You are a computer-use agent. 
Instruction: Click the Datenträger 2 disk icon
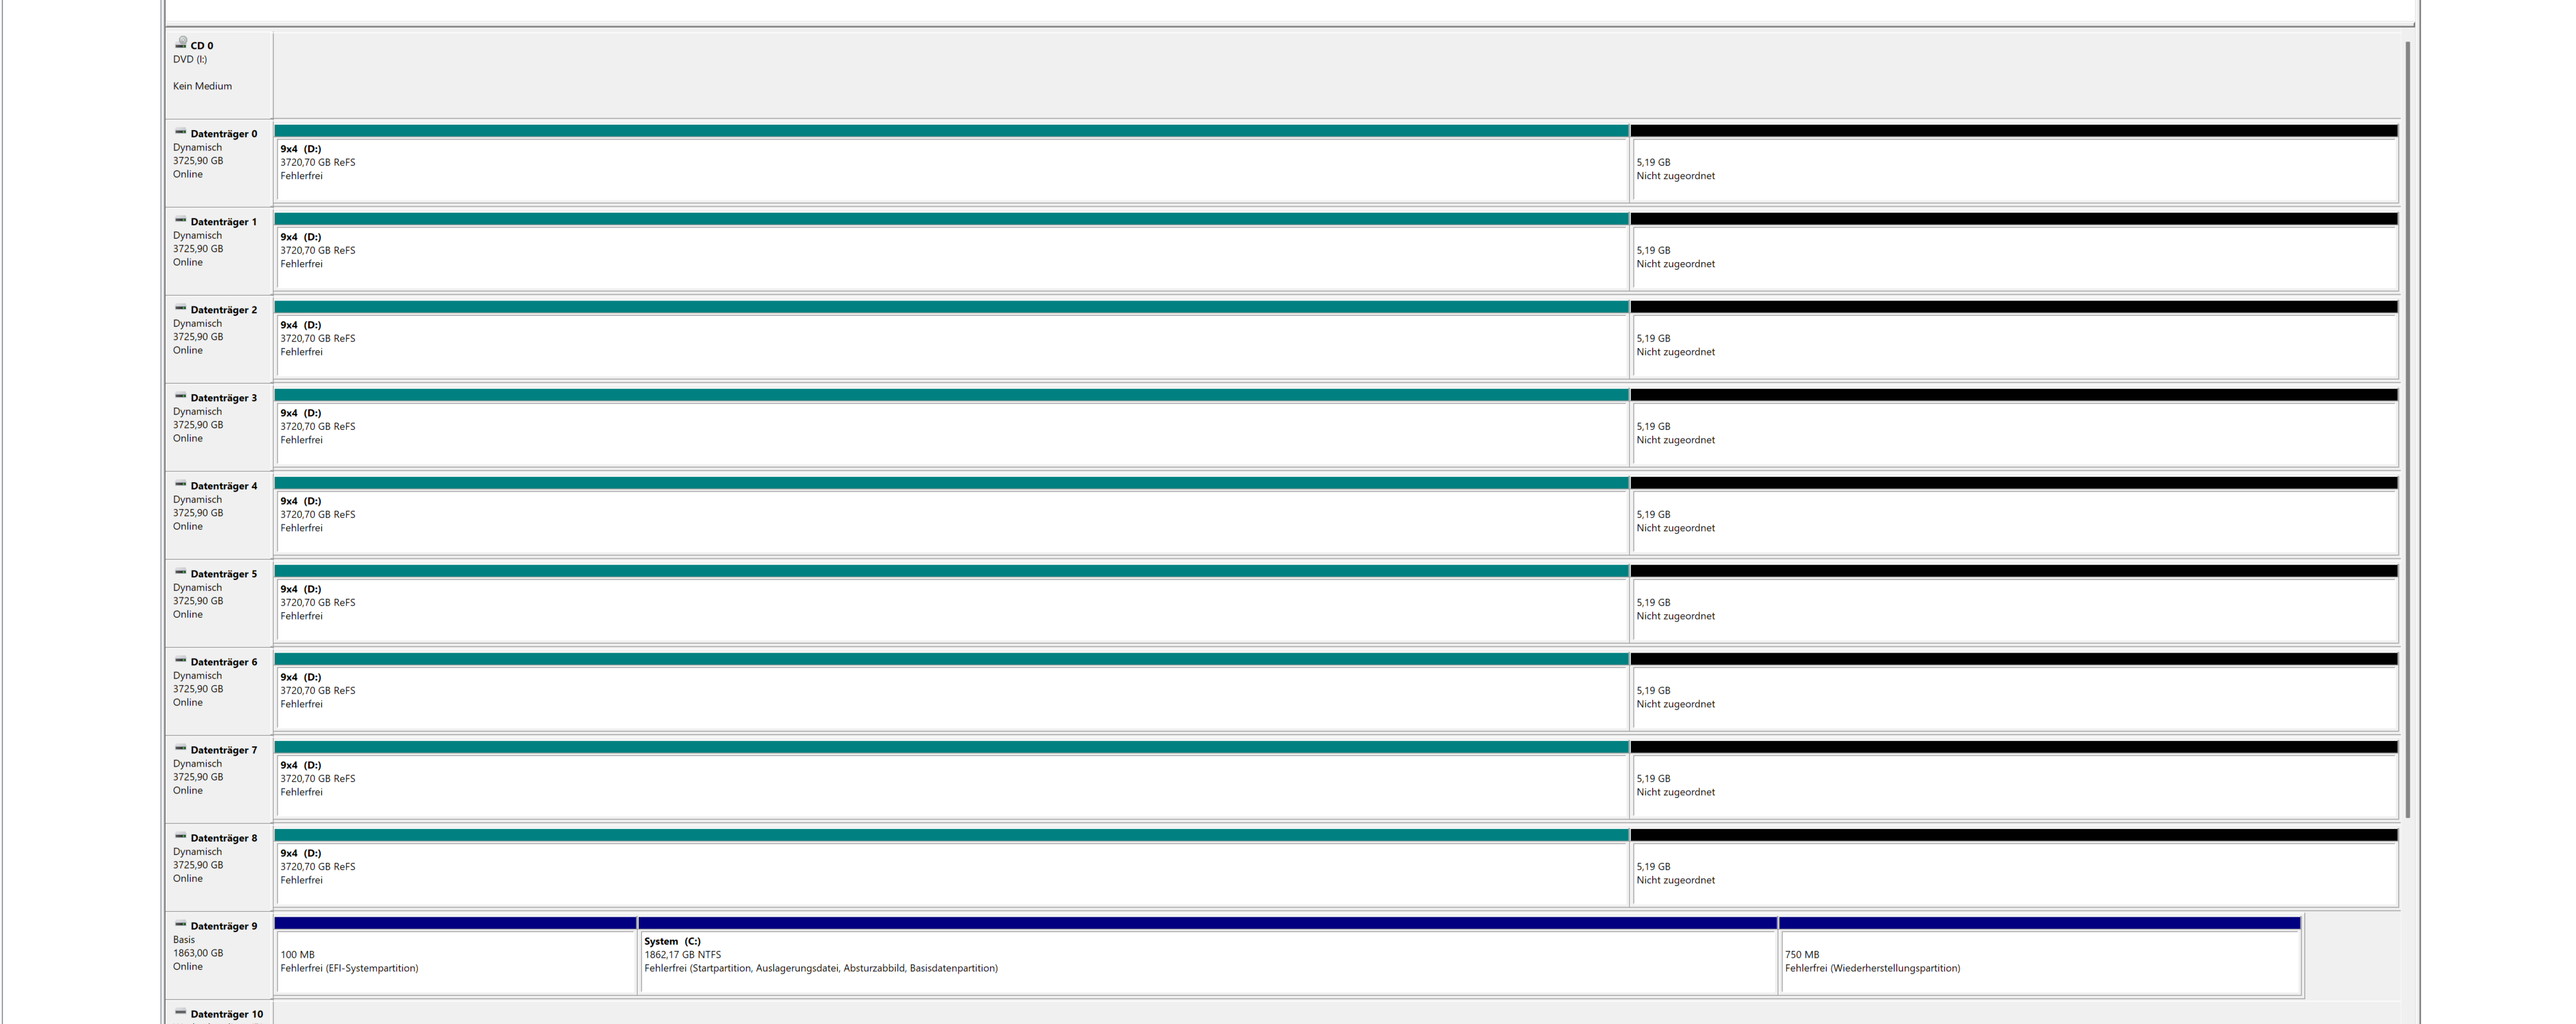(181, 308)
